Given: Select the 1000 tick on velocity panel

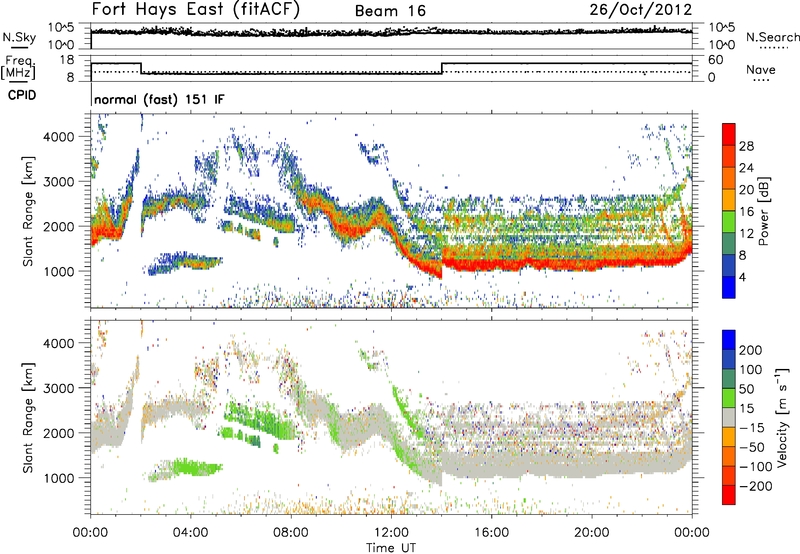Looking at the screenshot, I should [x=59, y=478].
